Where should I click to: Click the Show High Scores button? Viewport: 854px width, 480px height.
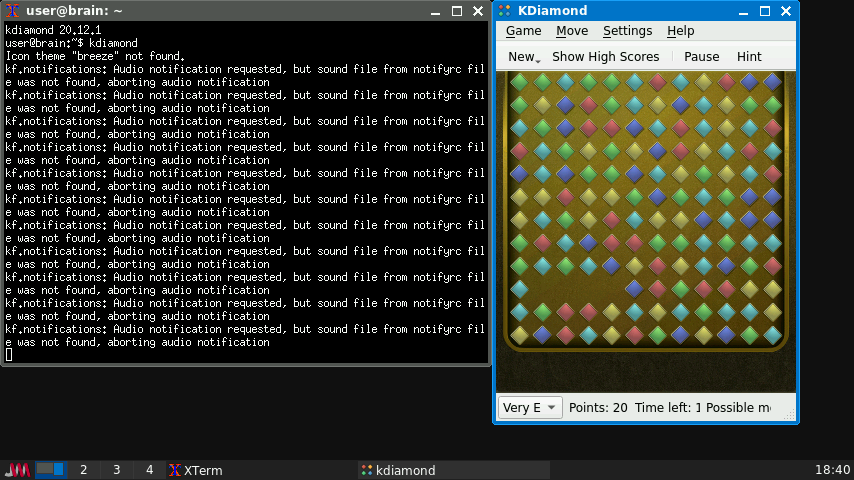(605, 57)
